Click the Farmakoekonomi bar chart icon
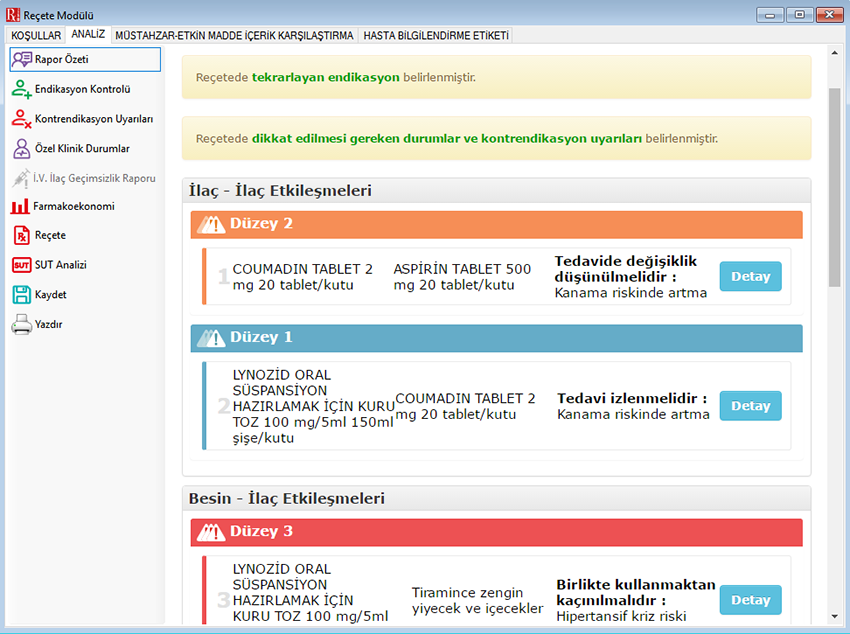Viewport: 850px width, 634px height. pos(21,207)
